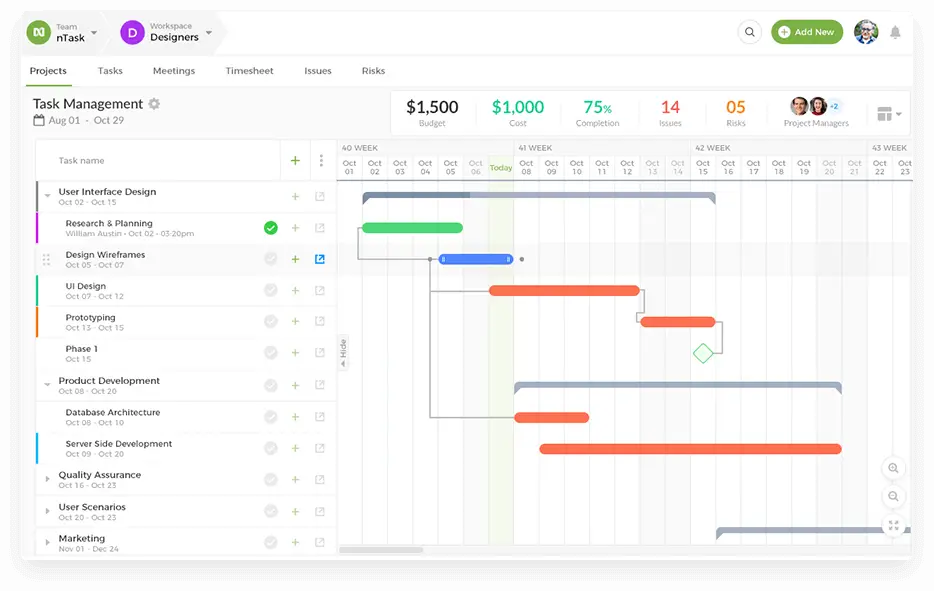The height and width of the screenshot is (591, 934).
Task: Expand the Quality Assurance group
Action: [47, 480]
